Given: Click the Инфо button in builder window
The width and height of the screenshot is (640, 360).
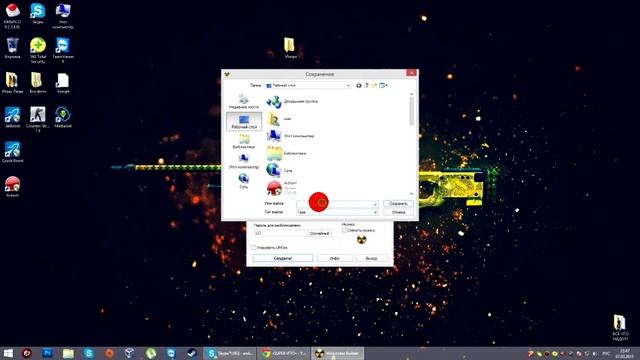Looking at the screenshot, I should coord(334,258).
